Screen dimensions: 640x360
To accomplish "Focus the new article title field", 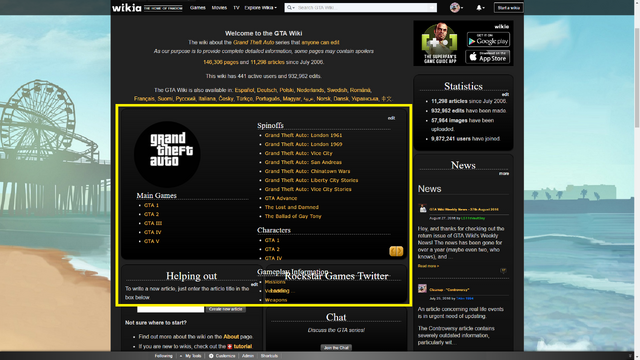I will 171,309.
